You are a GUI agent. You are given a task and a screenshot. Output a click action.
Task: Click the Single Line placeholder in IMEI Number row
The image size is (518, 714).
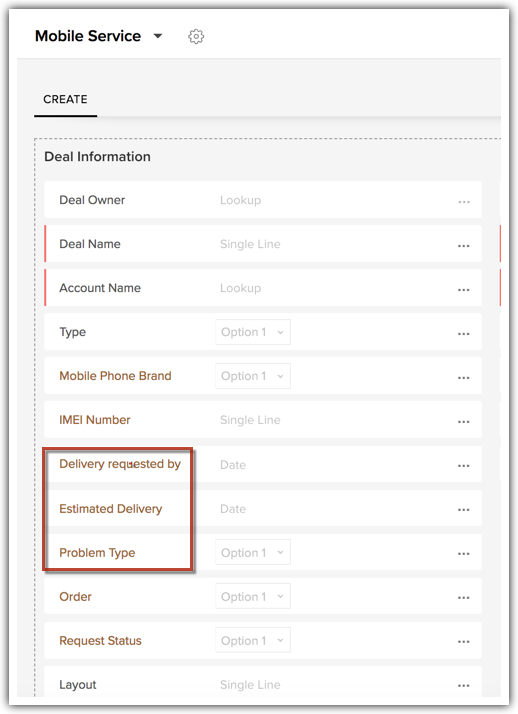(250, 420)
